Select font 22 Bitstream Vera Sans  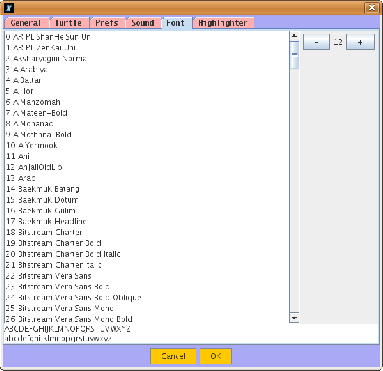(147, 276)
